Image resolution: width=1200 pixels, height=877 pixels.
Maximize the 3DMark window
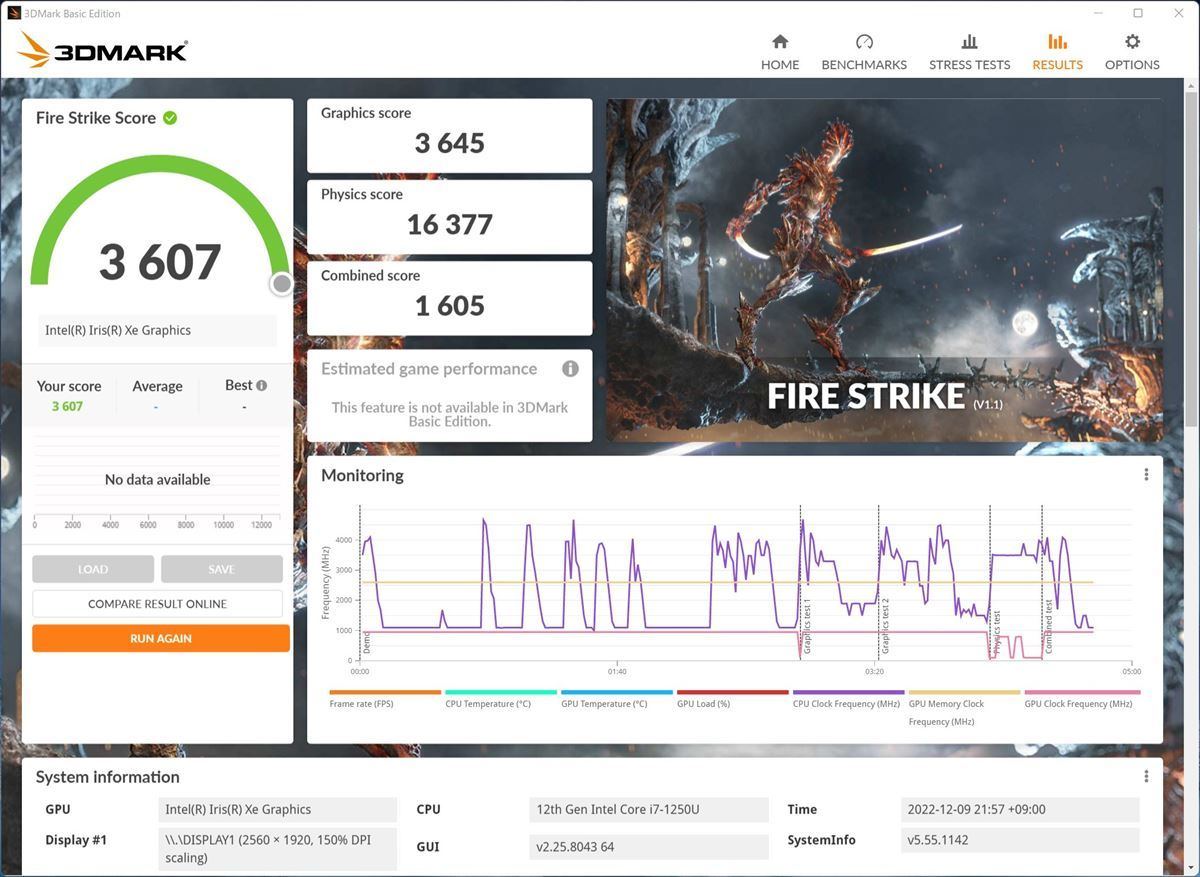point(1138,13)
